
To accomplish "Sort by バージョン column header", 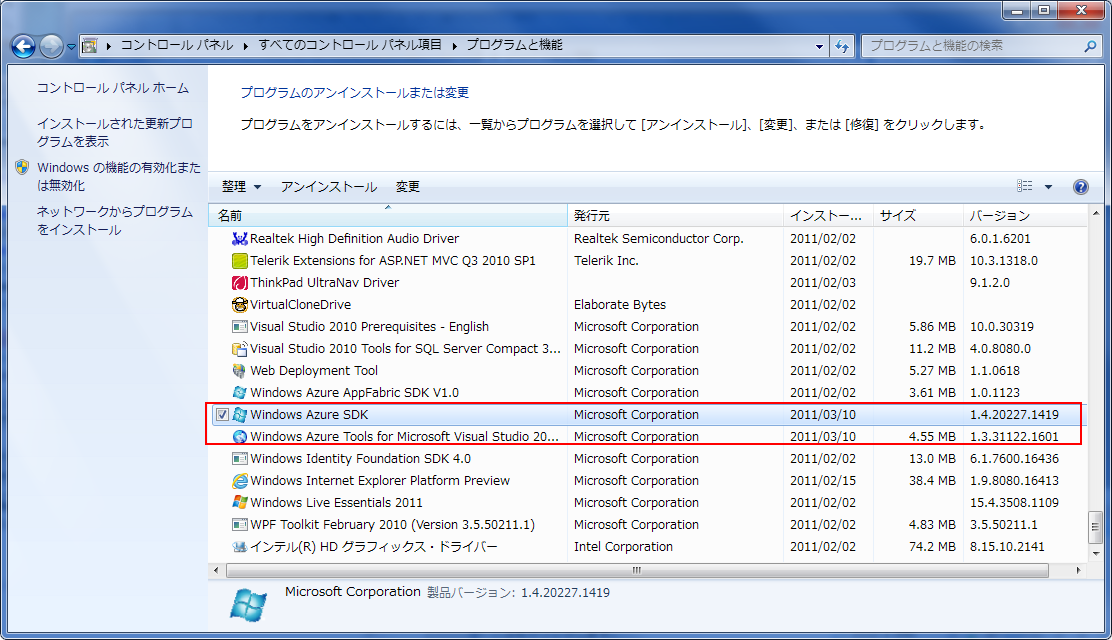I will coord(1024,215).
